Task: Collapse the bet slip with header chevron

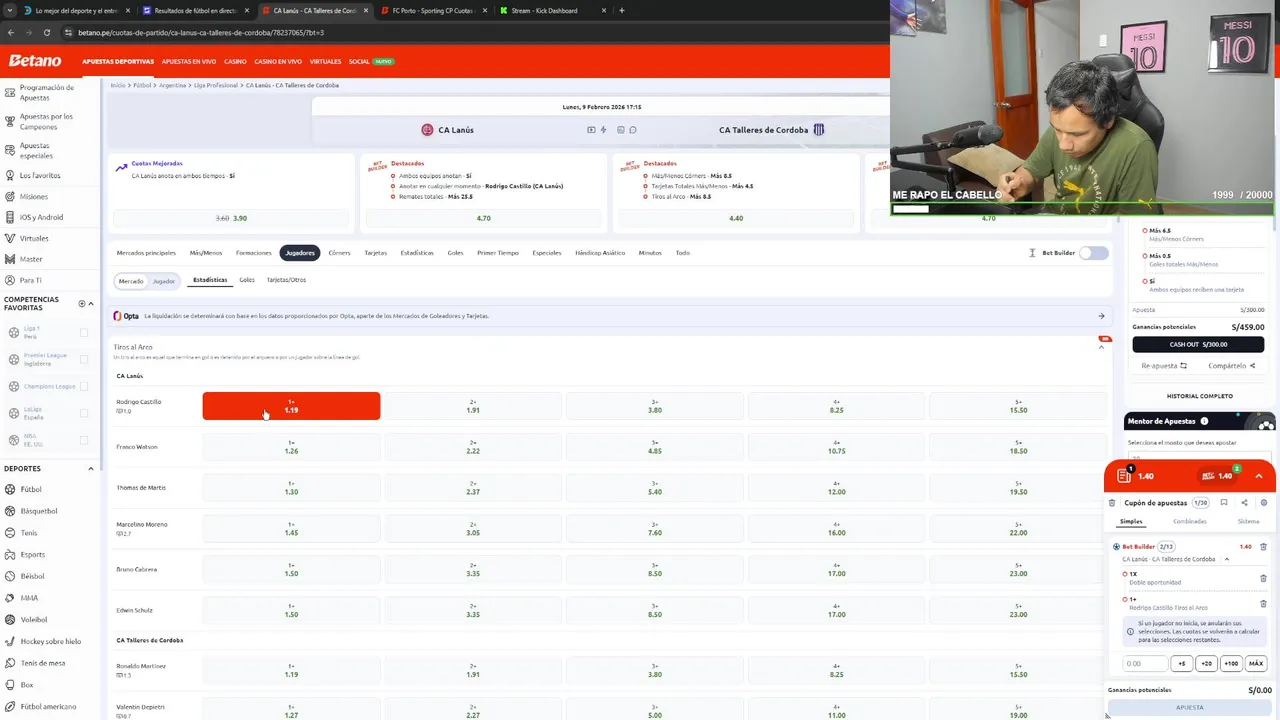Action: (1259, 476)
